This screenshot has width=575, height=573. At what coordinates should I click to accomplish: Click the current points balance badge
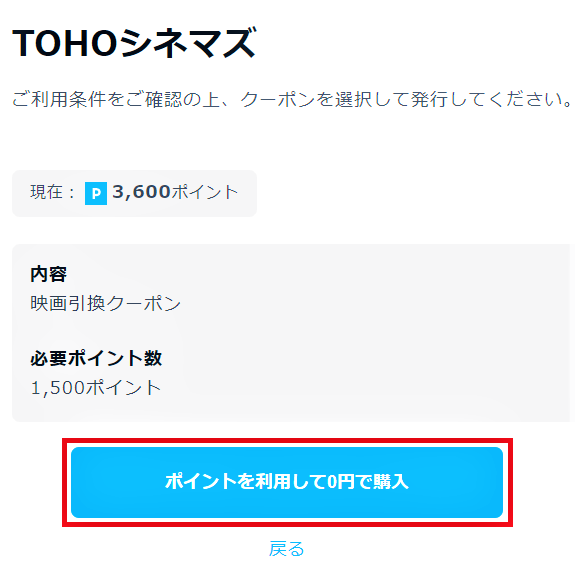pos(134,193)
